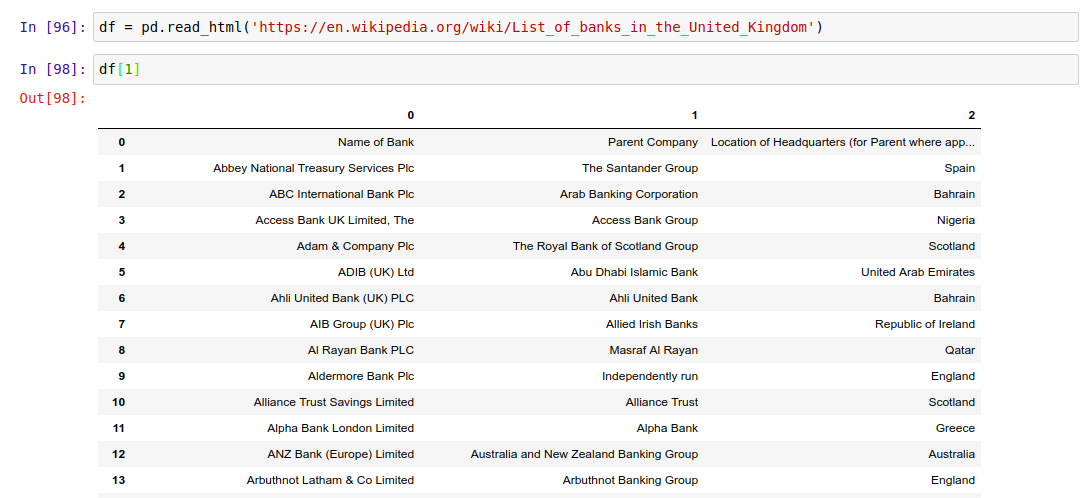This screenshot has height=498, width=1088.
Task: Click column header 0 of the dataframe
Action: (x=410, y=115)
